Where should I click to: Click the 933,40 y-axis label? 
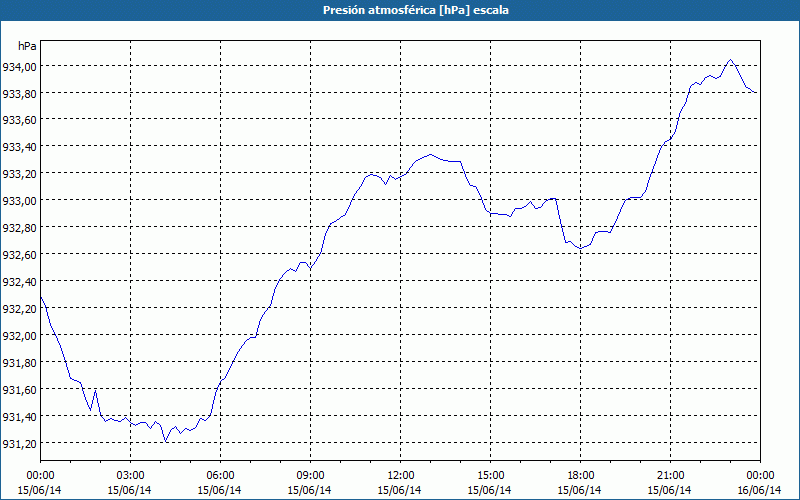click(20, 146)
